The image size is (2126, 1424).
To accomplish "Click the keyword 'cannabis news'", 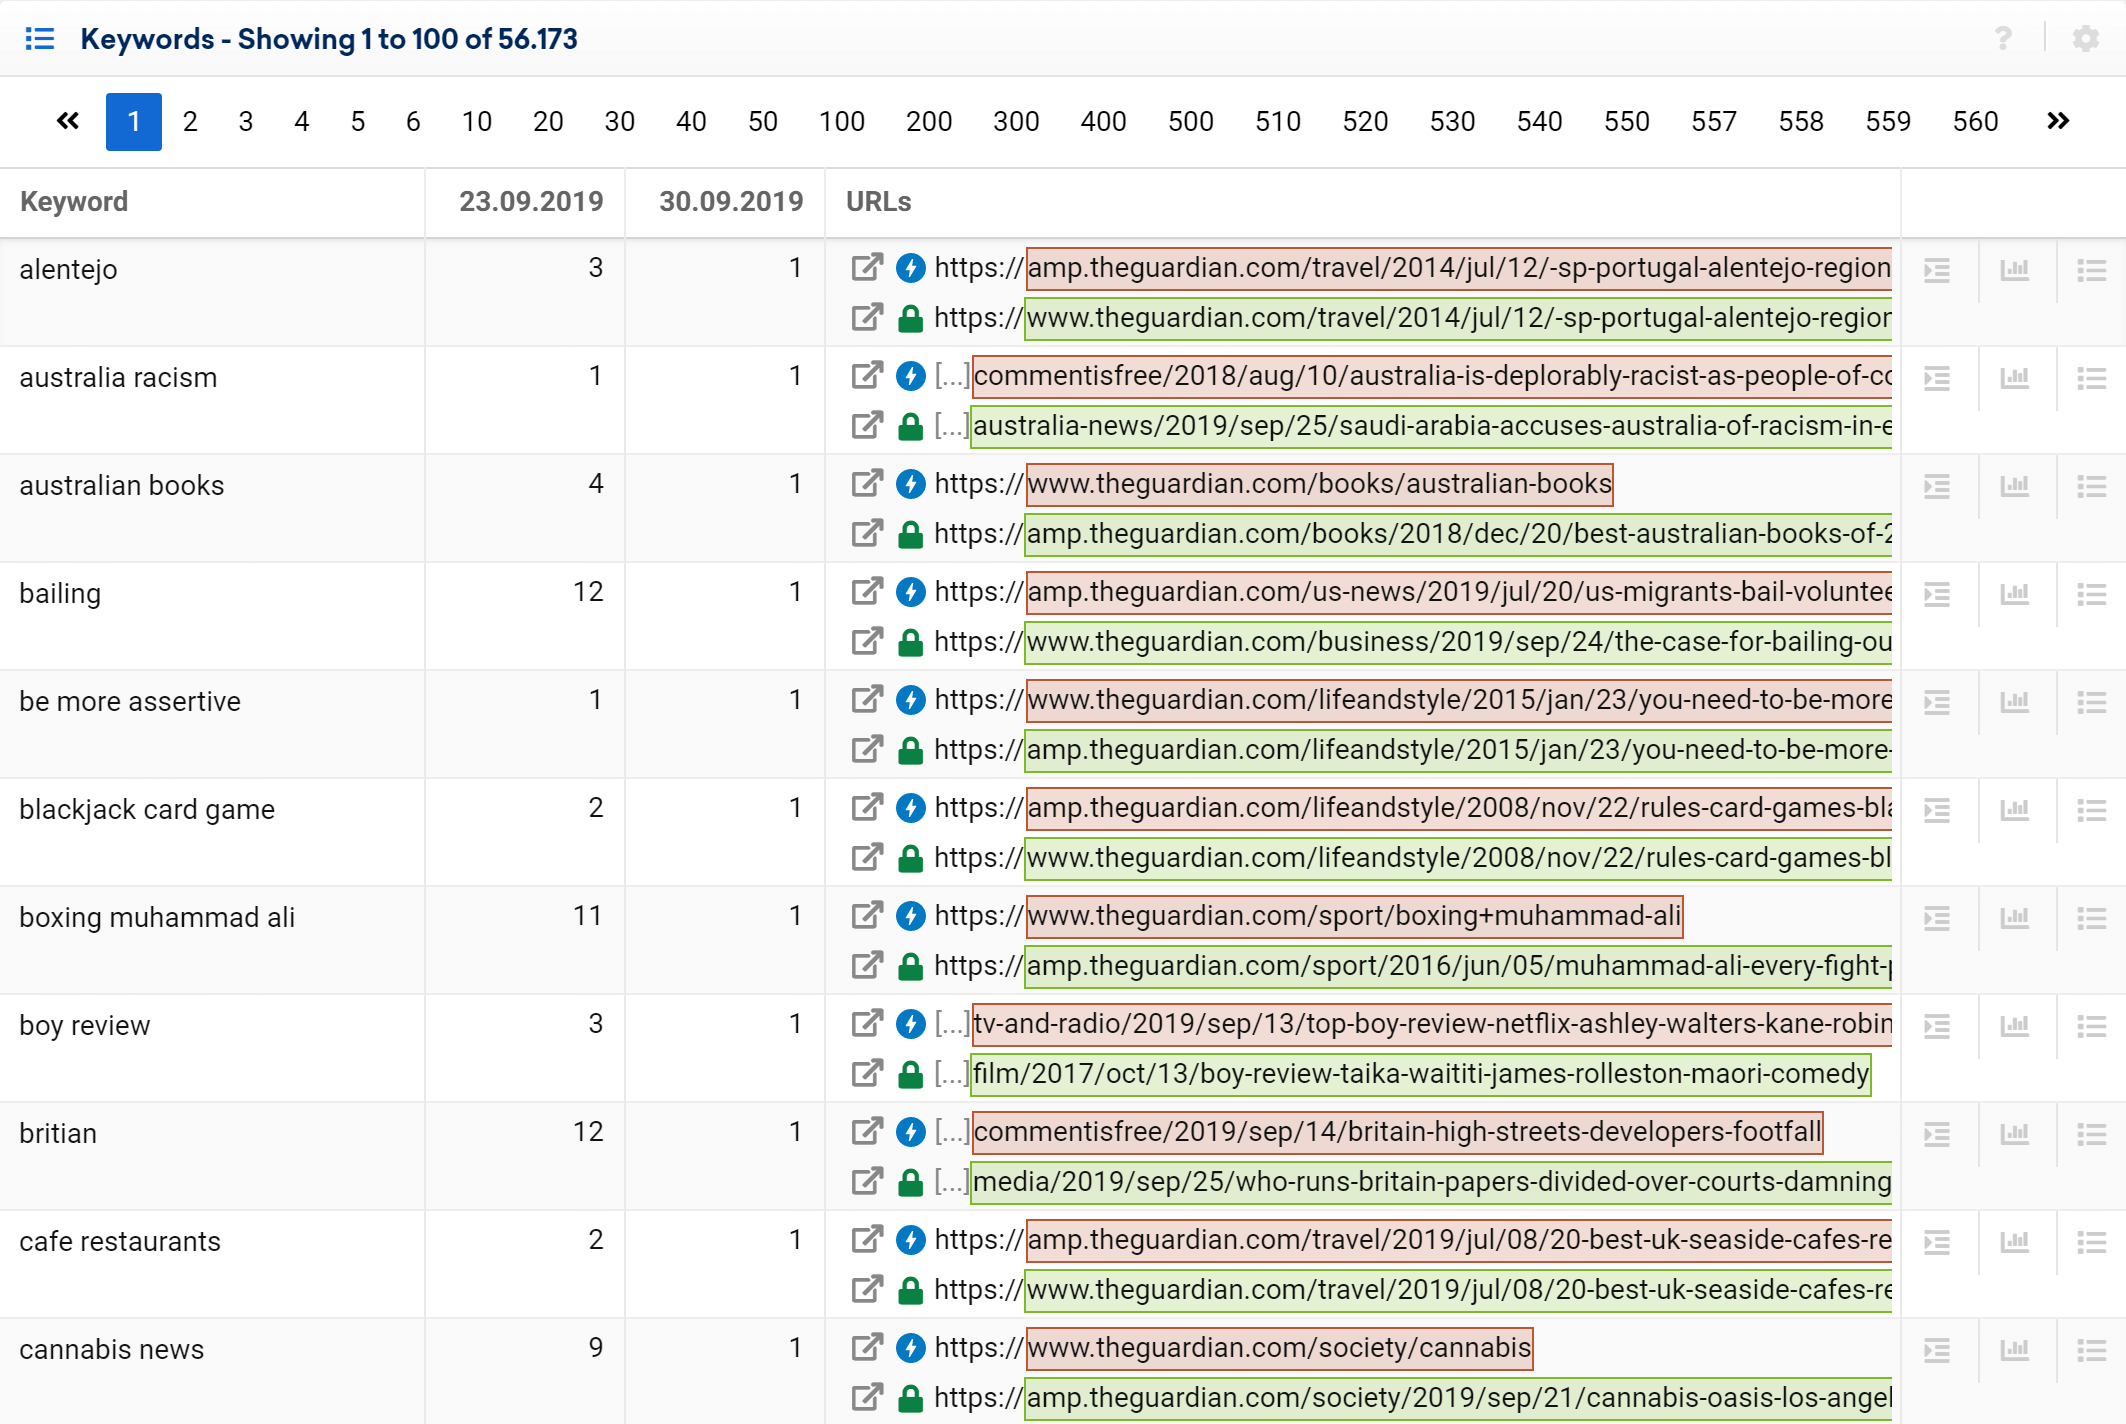I will click(112, 1350).
